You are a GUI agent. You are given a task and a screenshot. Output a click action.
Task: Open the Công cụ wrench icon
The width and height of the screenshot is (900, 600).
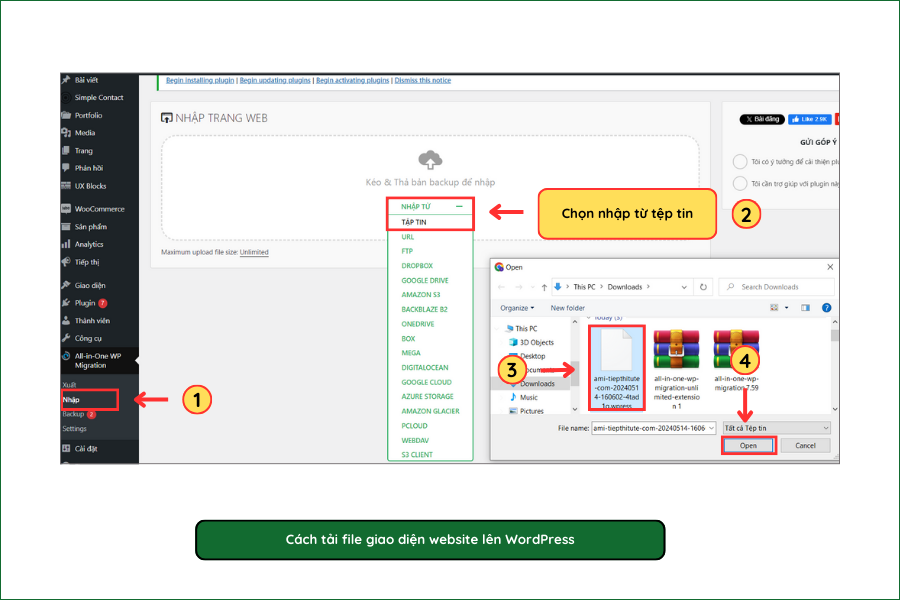click(x=66, y=338)
